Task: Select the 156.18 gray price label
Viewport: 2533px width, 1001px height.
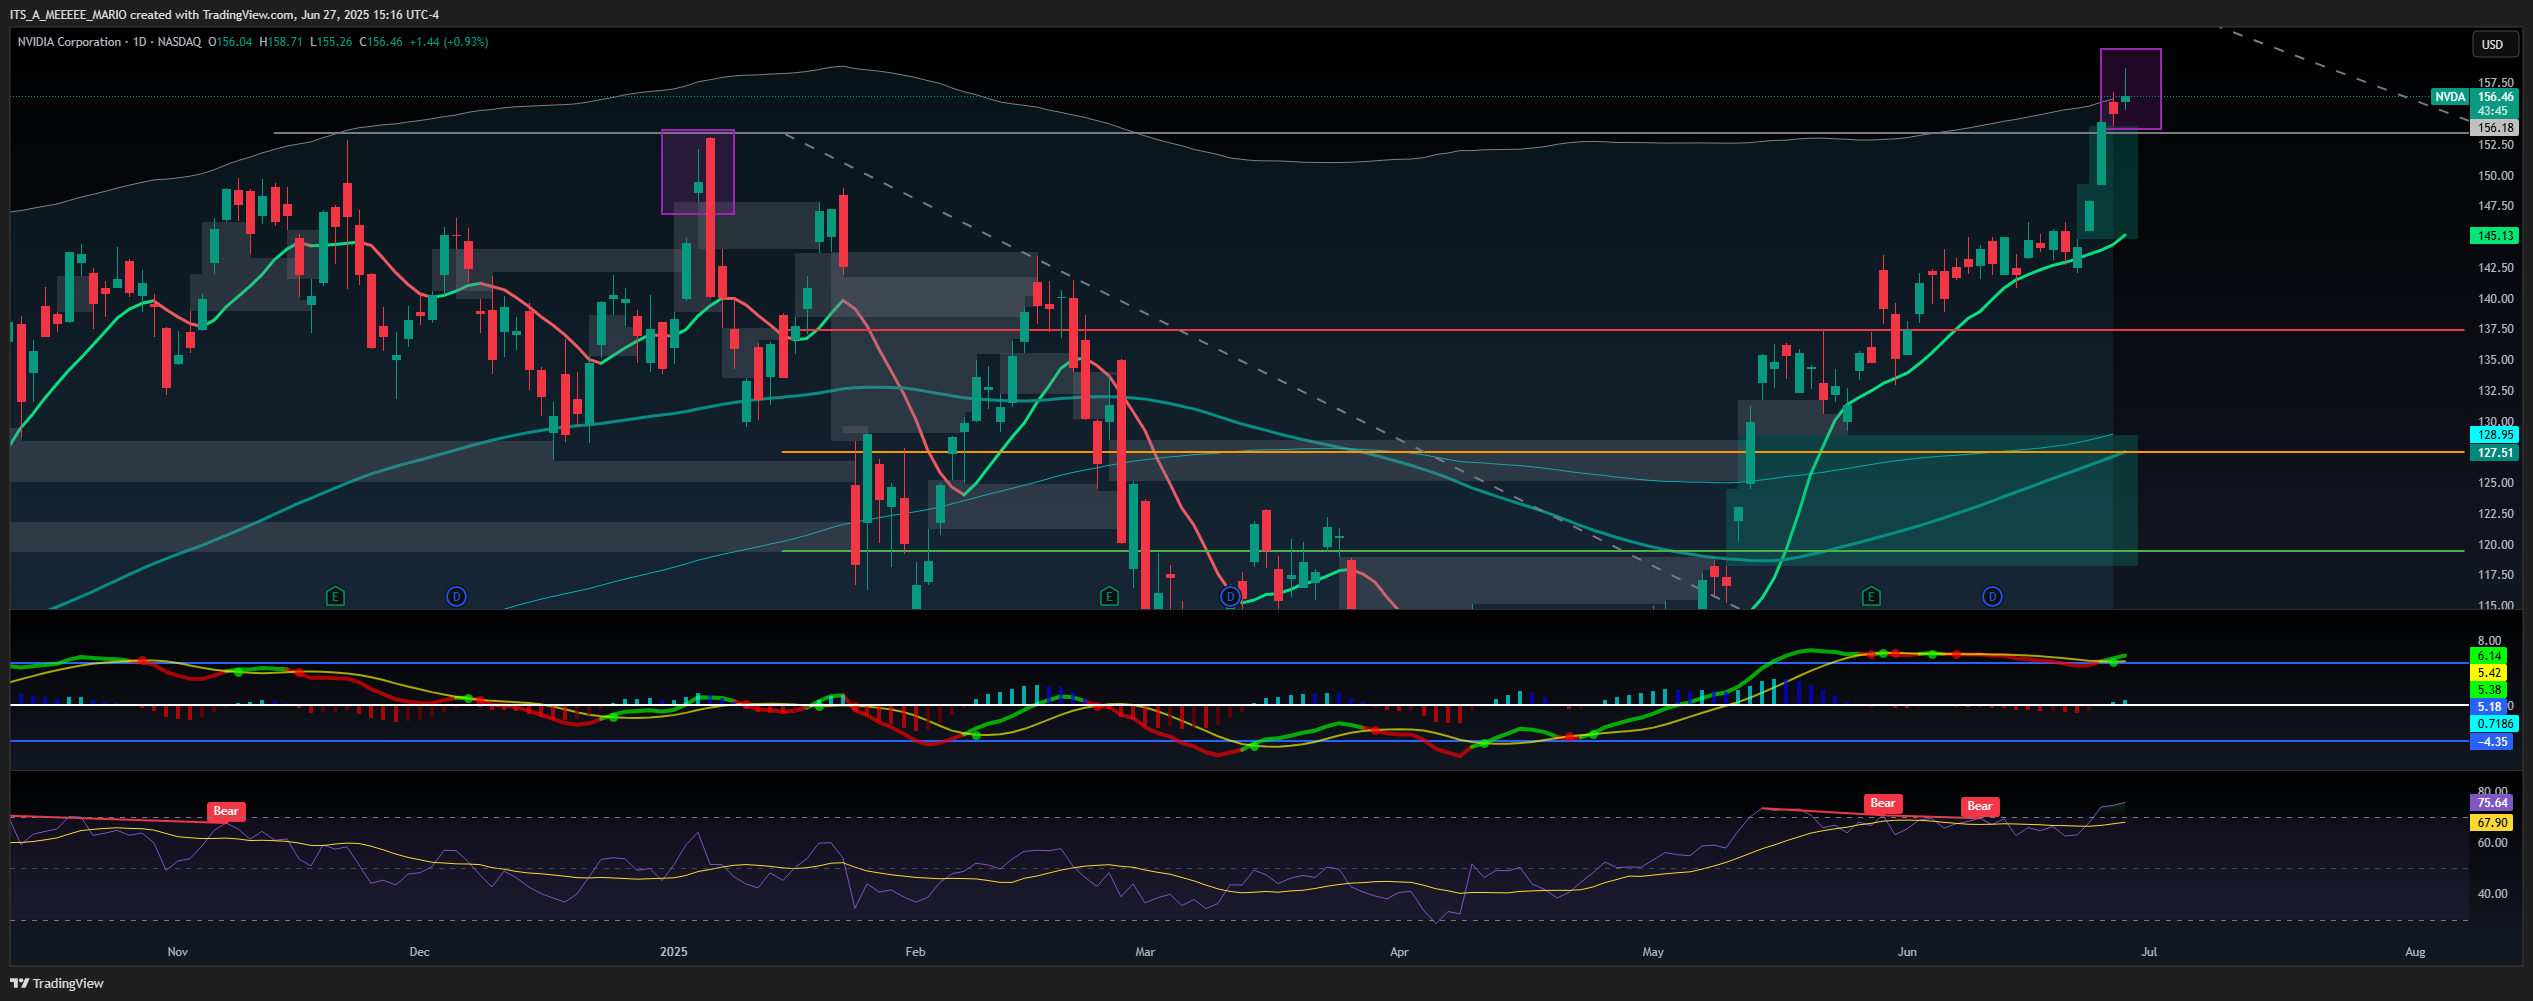Action: click(2495, 128)
